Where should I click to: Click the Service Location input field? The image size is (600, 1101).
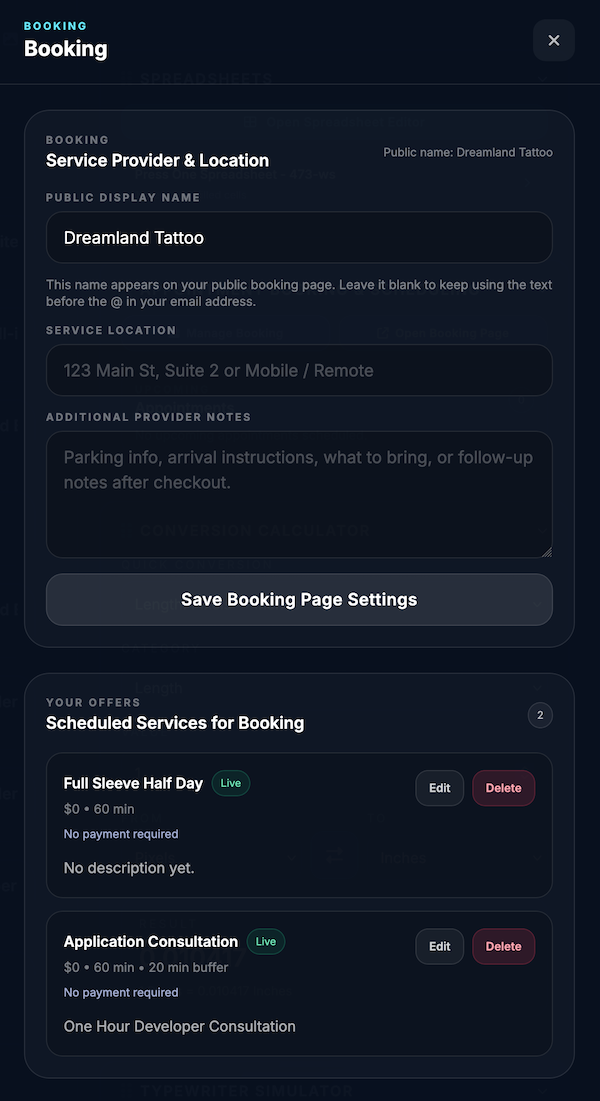[298, 370]
